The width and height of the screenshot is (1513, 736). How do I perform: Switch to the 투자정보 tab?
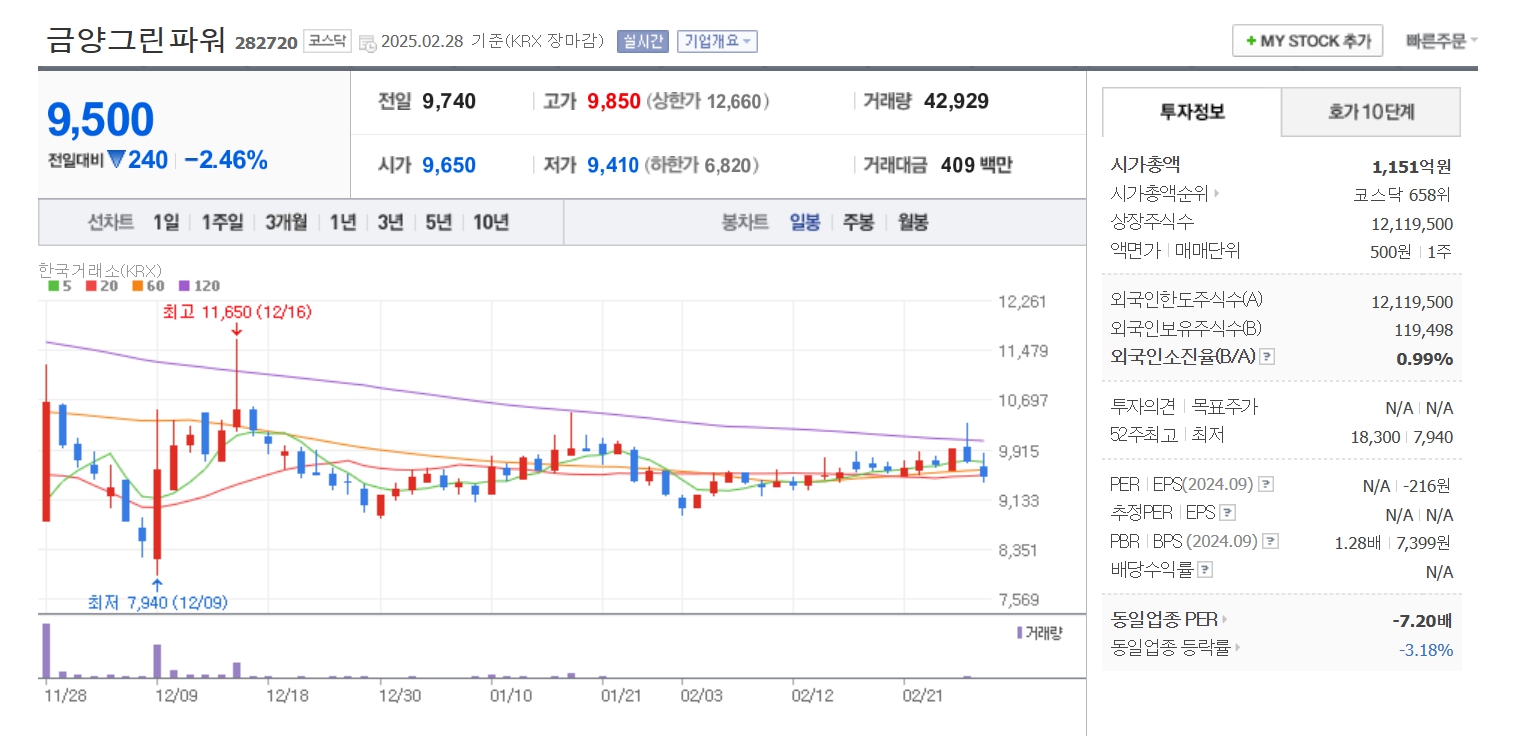1191,112
